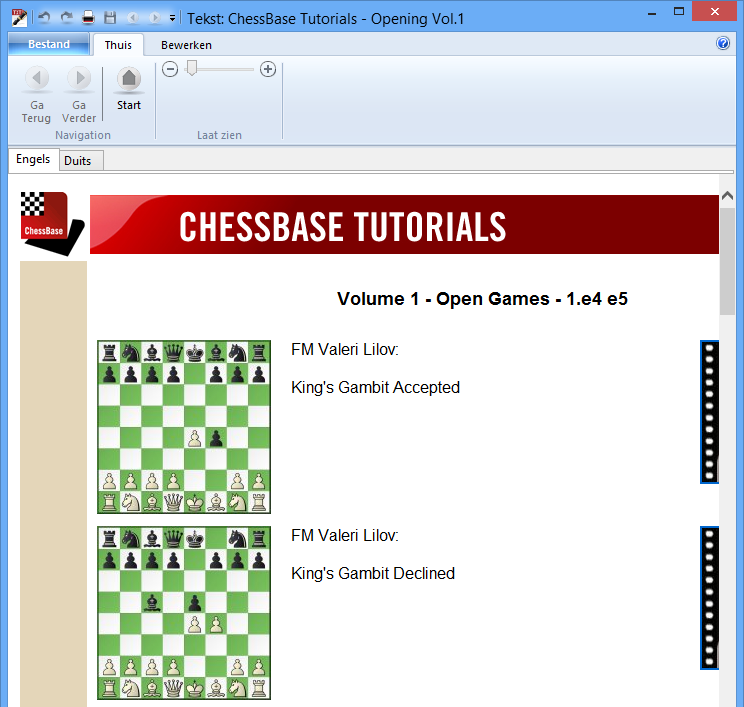Click the scroll up arrow of the page

(x=727, y=195)
